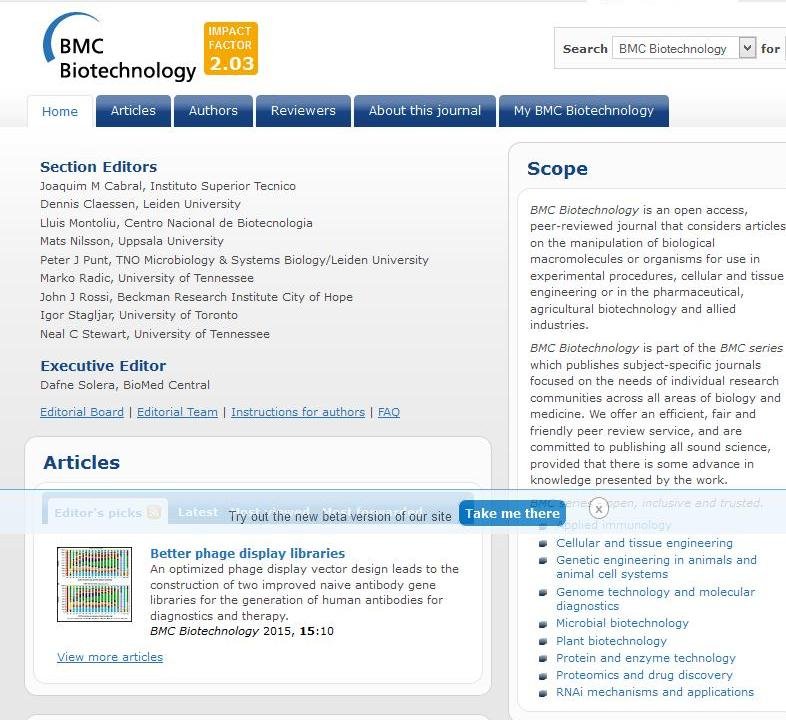This screenshot has width=786, height=720.
Task: Open the Reviewers tab
Action: pyautogui.click(x=303, y=111)
